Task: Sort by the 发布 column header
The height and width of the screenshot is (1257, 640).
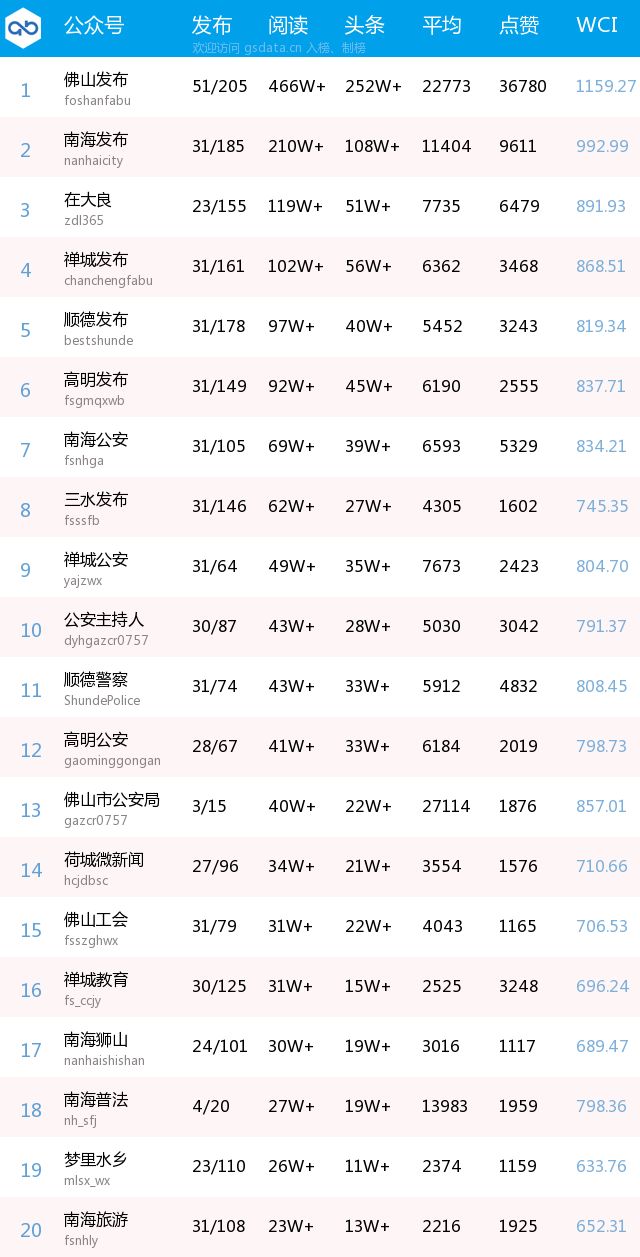Action: click(x=212, y=25)
